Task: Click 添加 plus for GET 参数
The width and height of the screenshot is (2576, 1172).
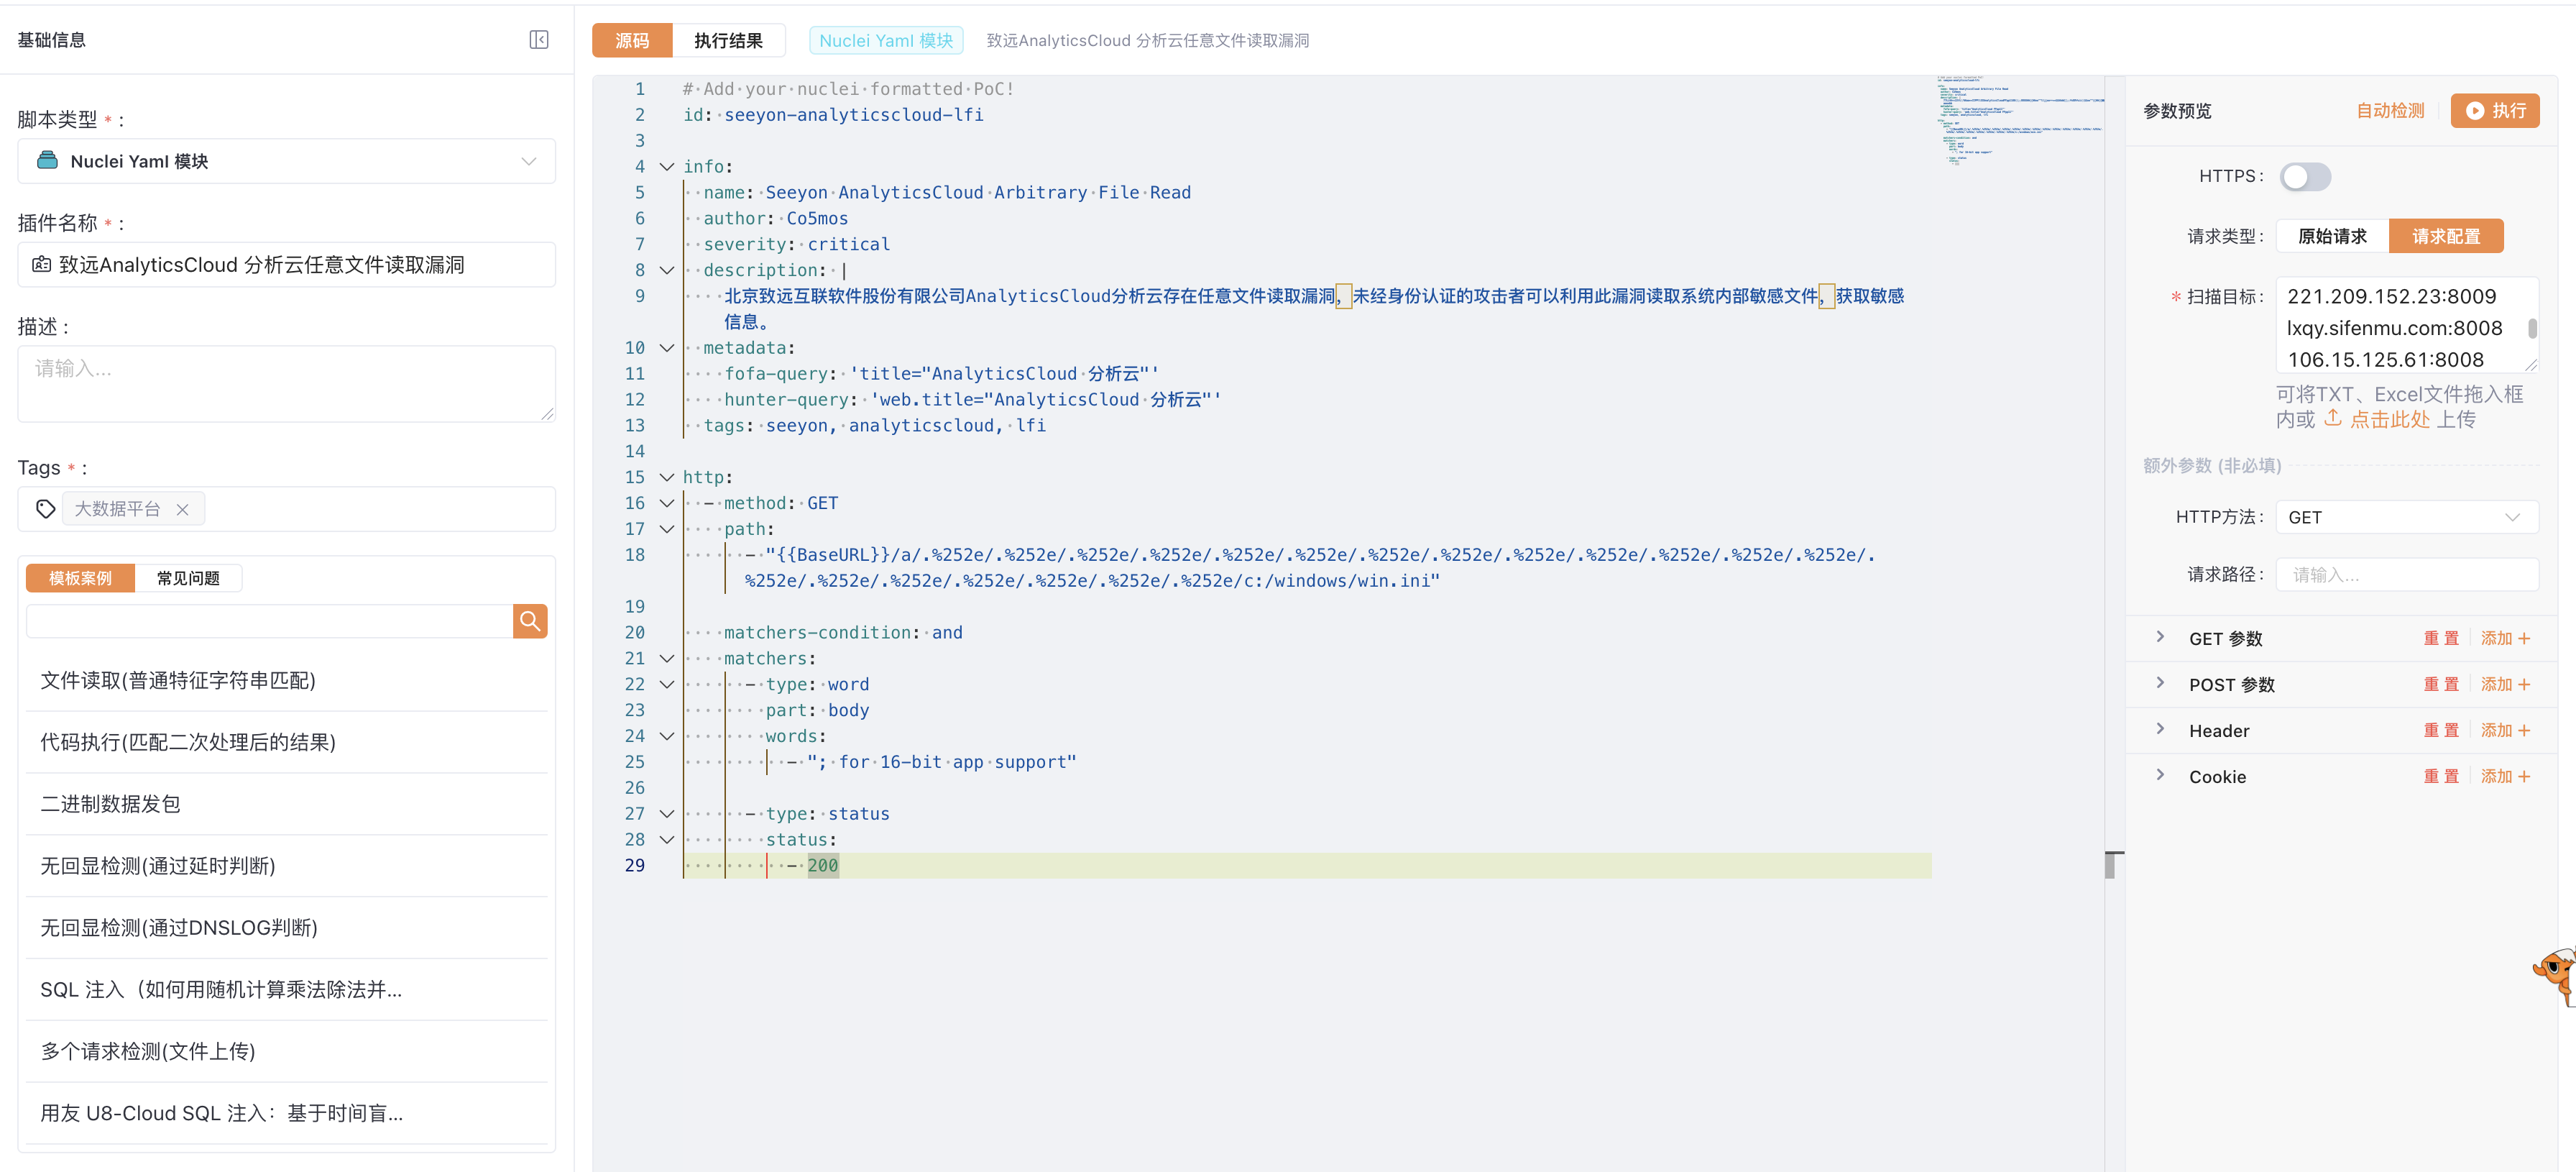Action: click(x=2505, y=638)
